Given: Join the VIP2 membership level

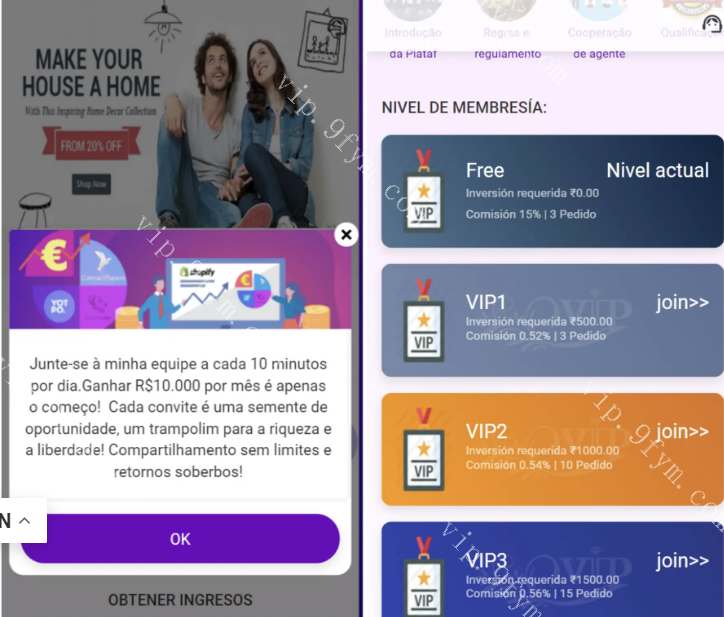Looking at the screenshot, I should click(682, 431).
